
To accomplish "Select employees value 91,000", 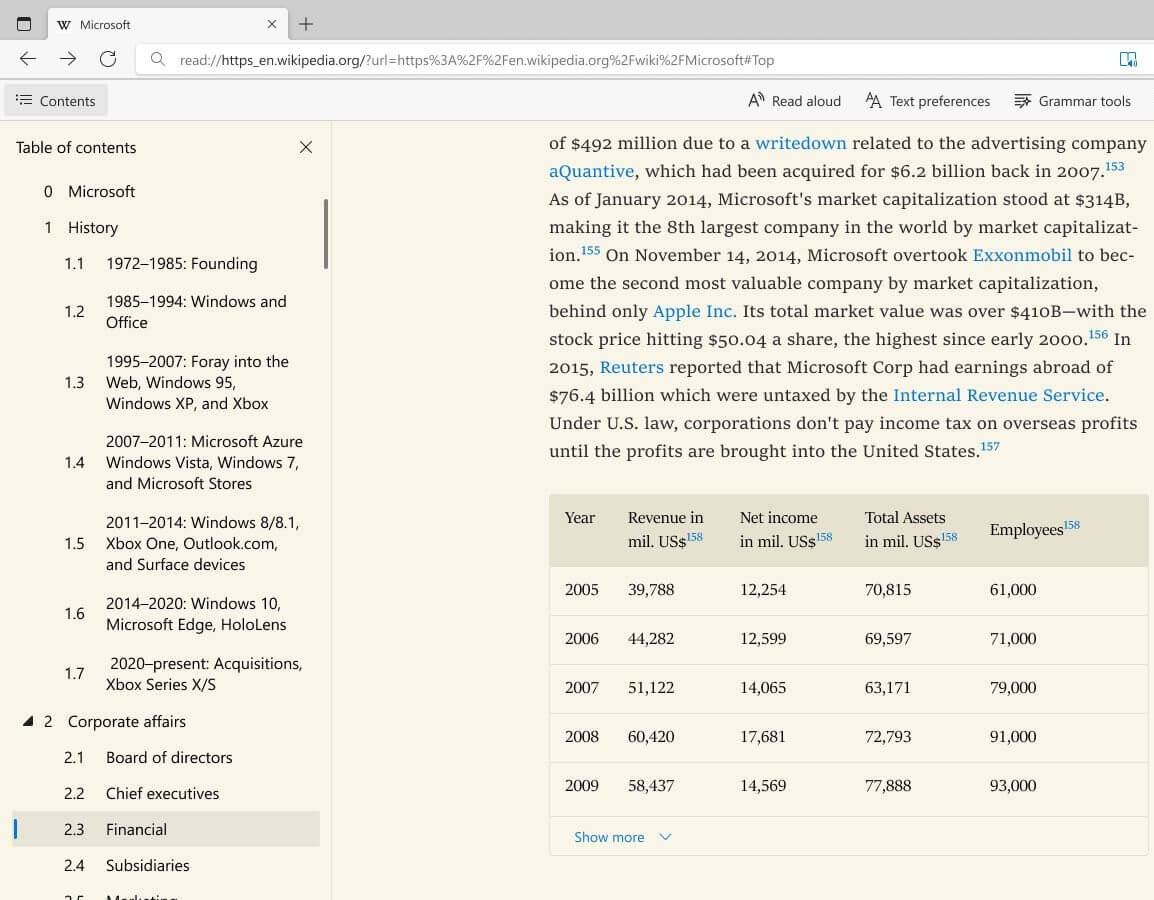I will [x=1013, y=737].
